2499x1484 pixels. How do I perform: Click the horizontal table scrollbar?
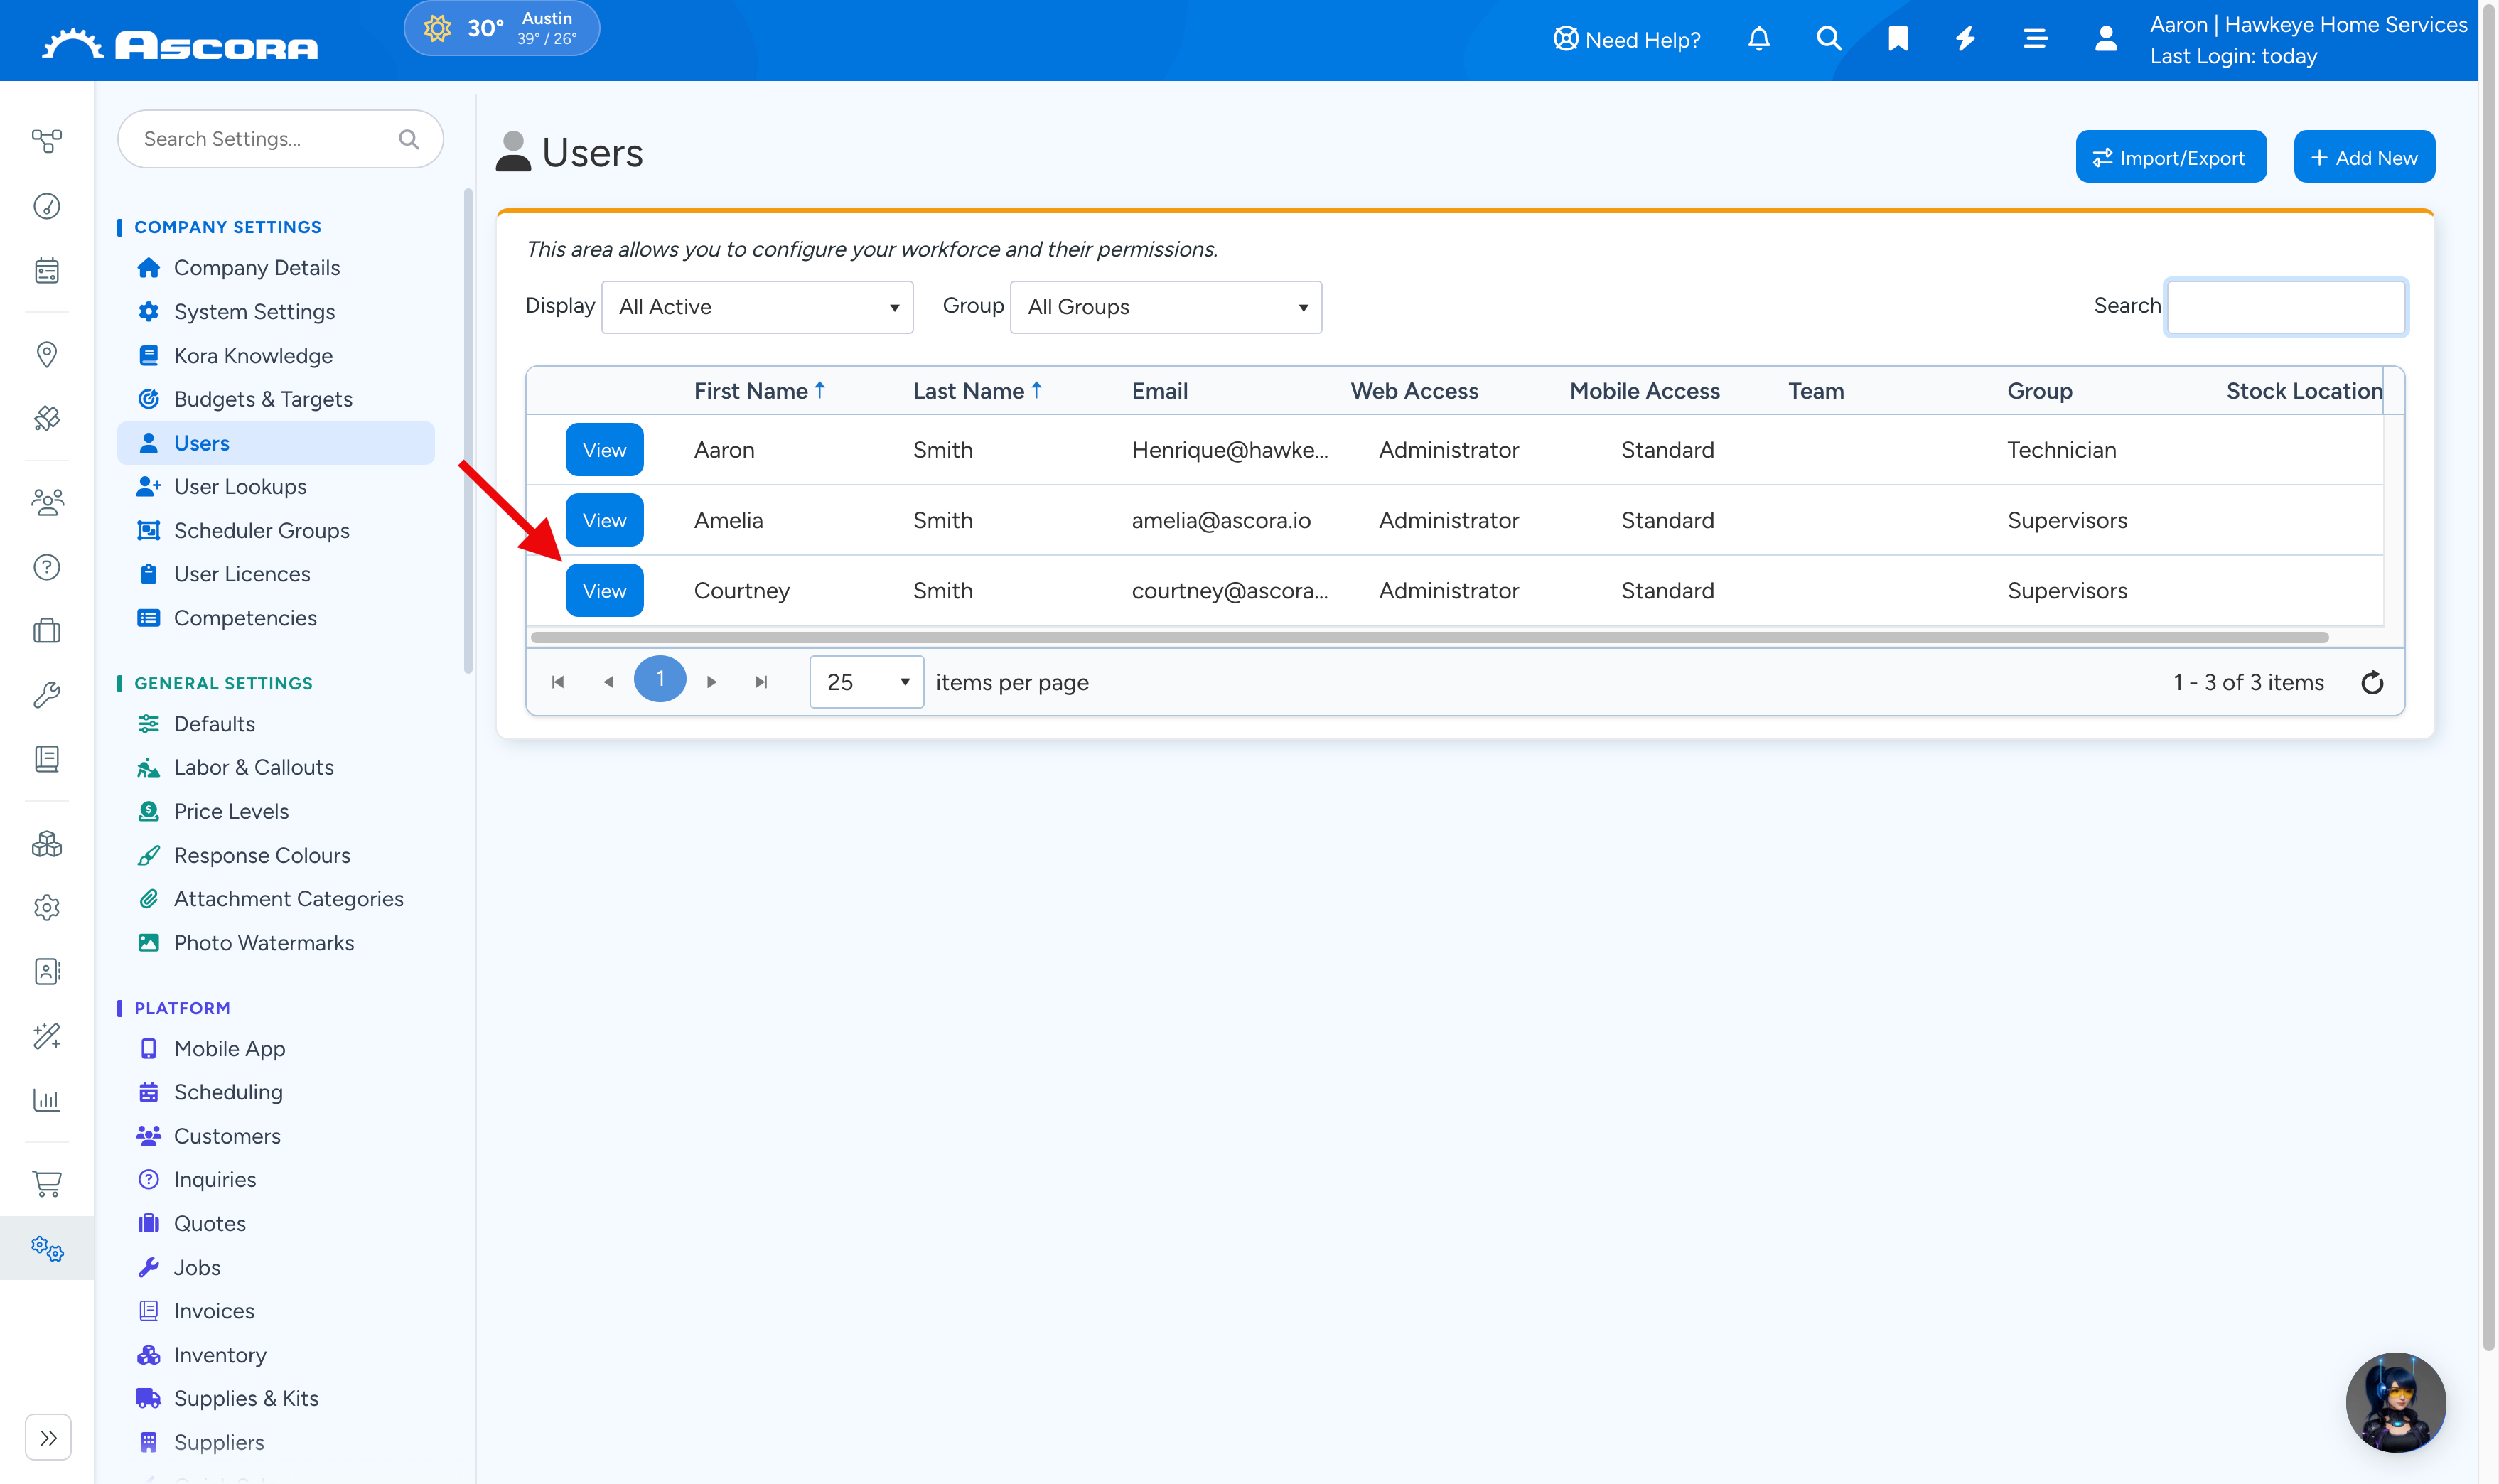click(x=1429, y=638)
